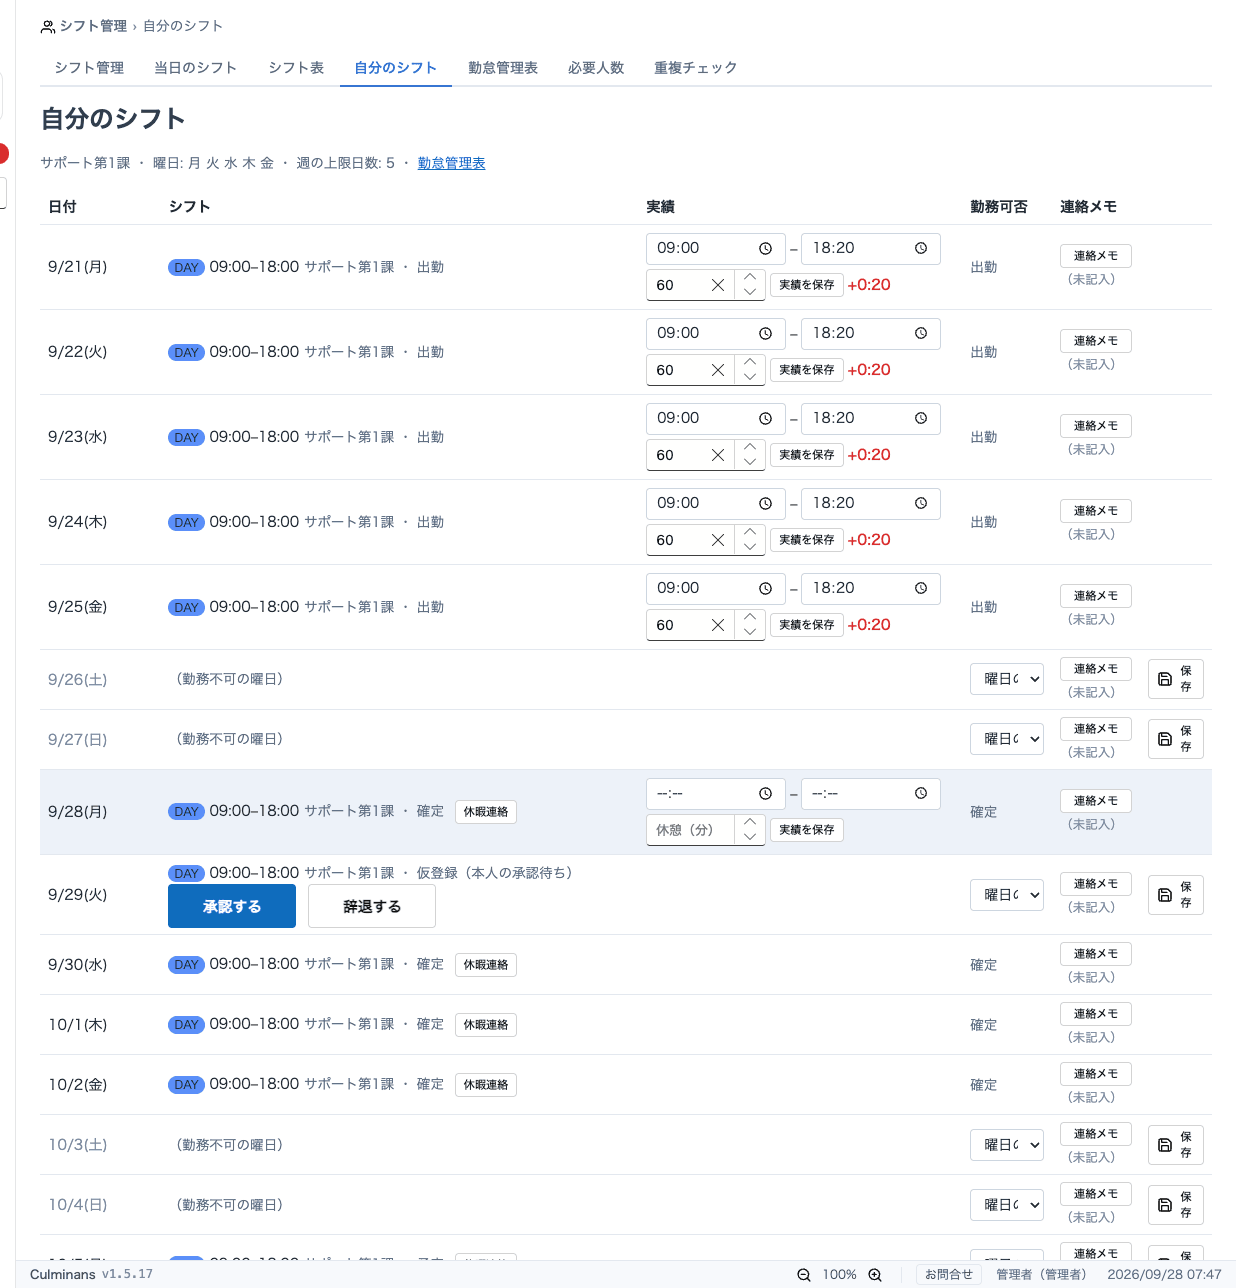Open the 9/27 availability dropdown
1236x1288 pixels.
click(1007, 739)
